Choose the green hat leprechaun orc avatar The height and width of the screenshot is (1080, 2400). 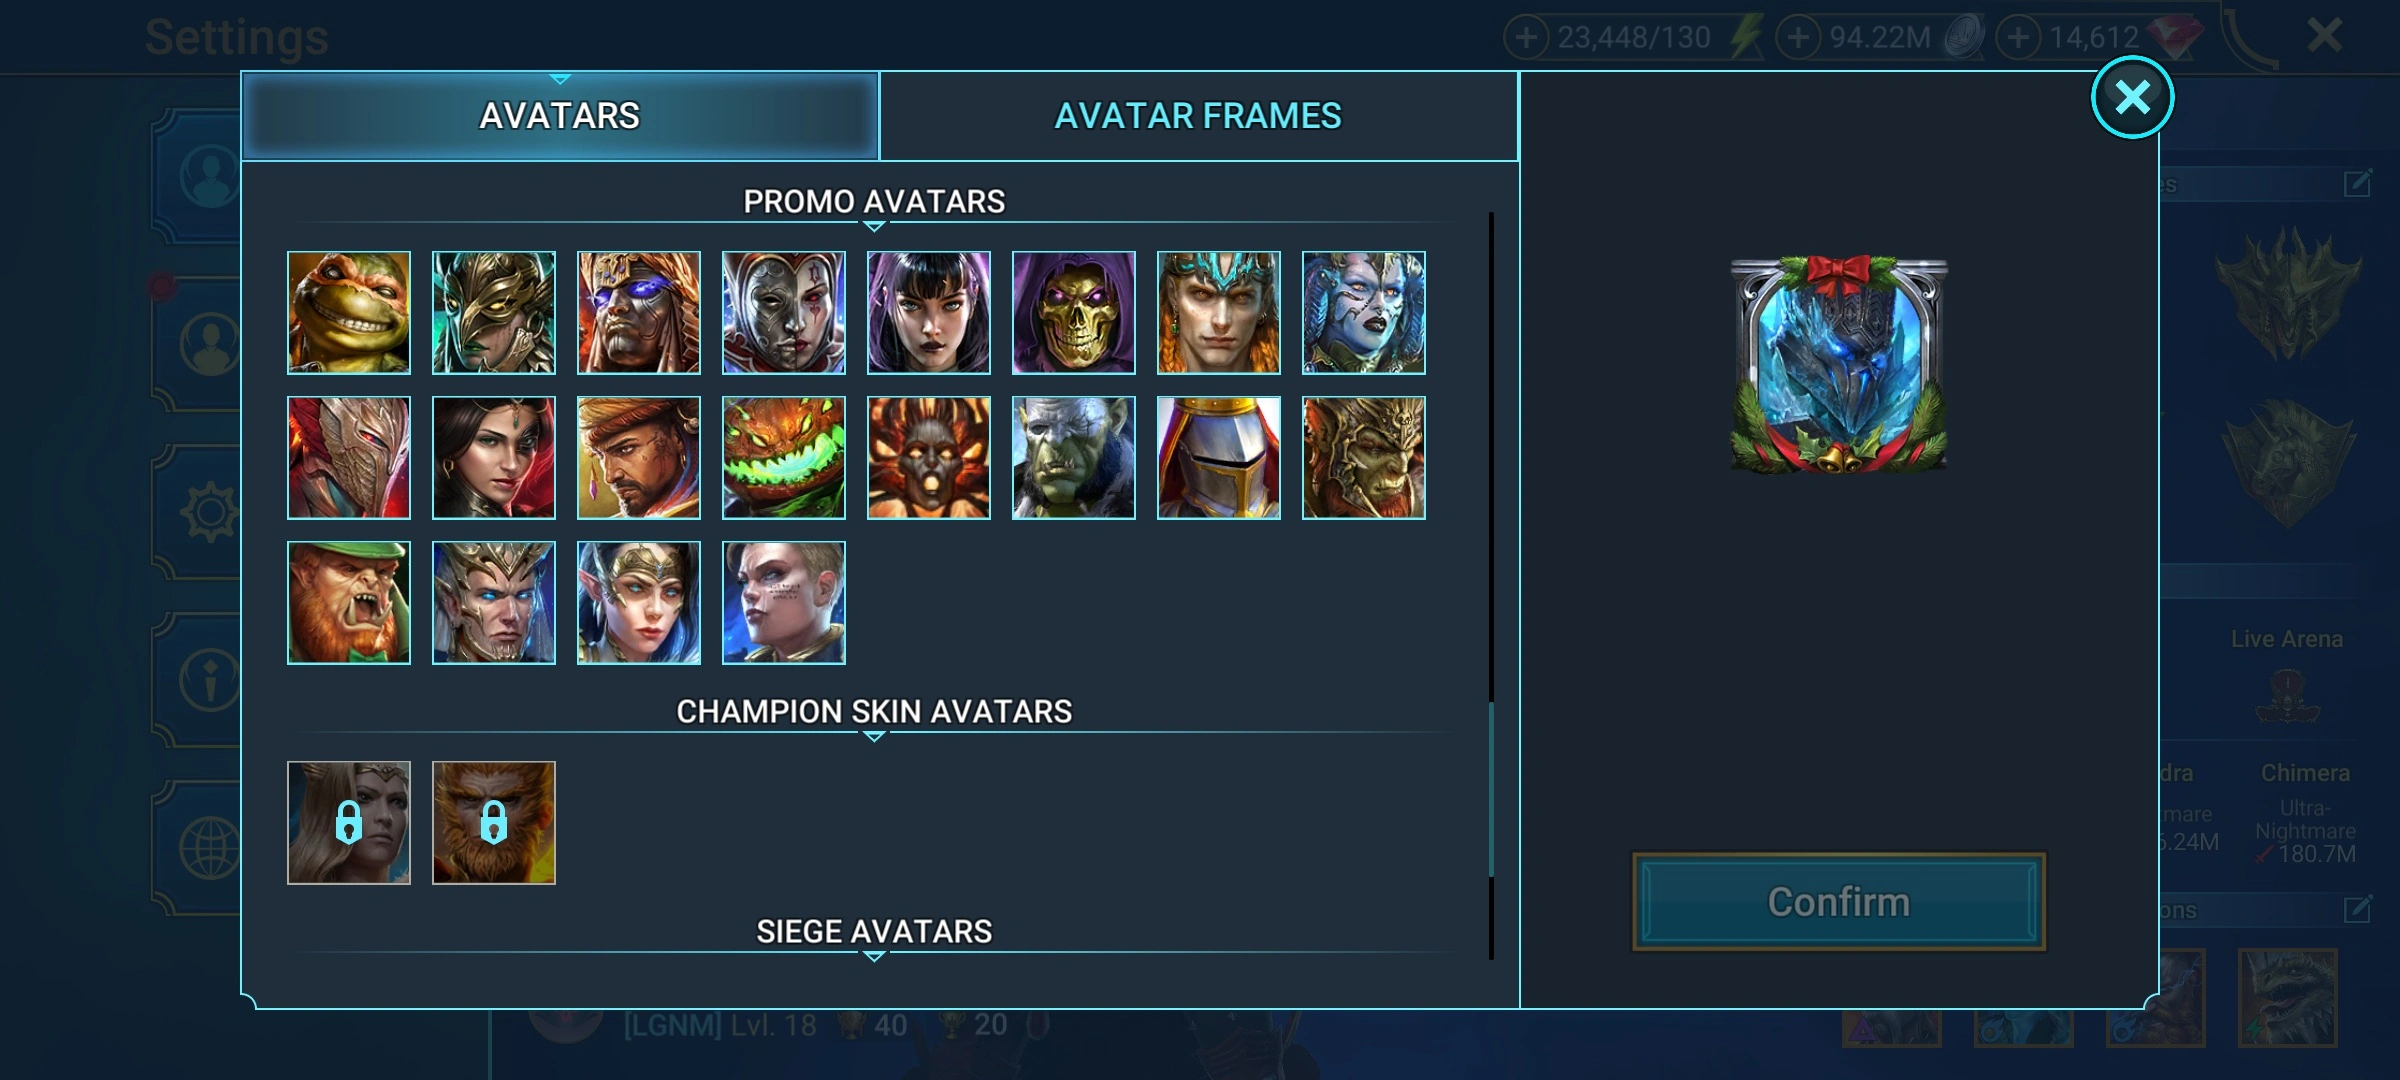[348, 603]
